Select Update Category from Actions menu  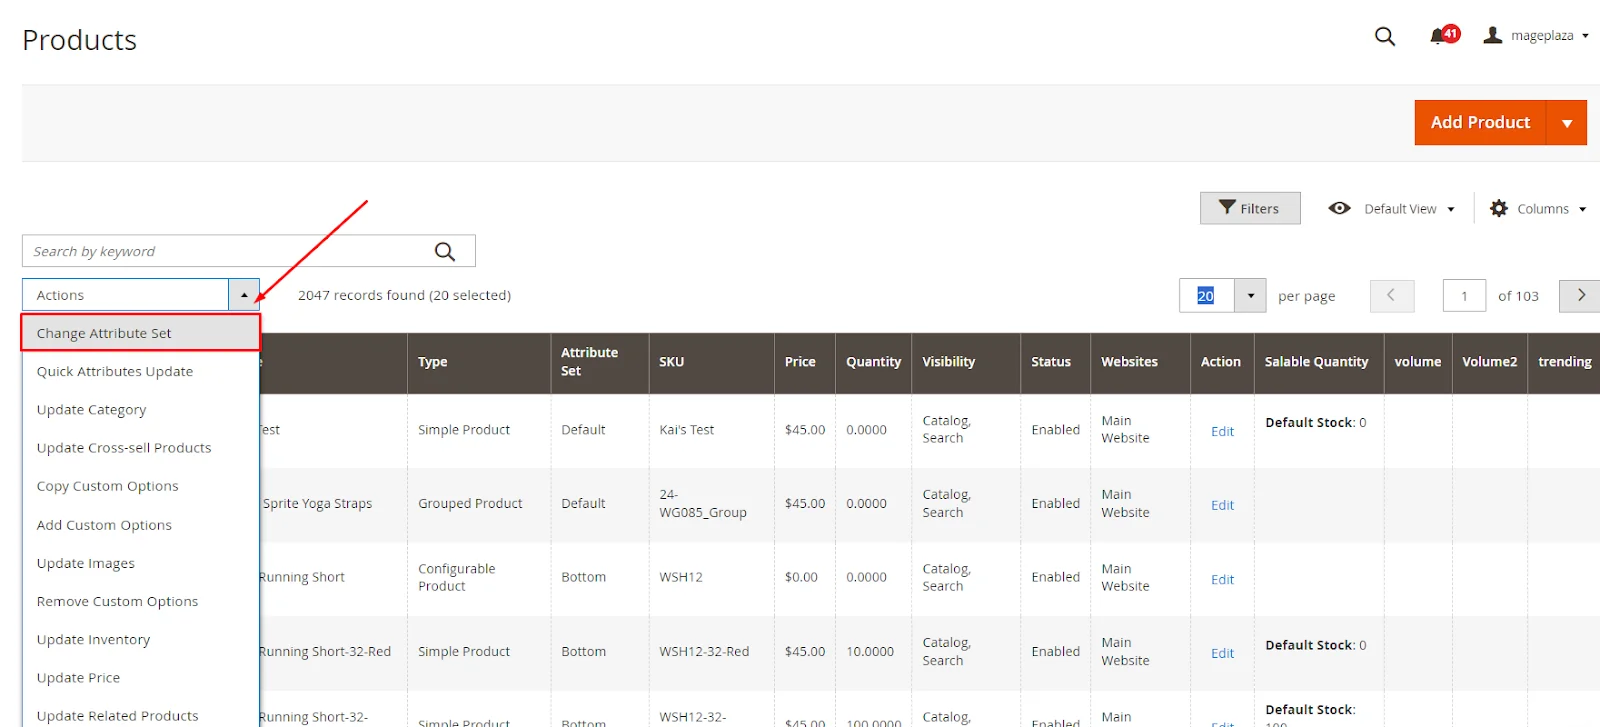tap(91, 410)
